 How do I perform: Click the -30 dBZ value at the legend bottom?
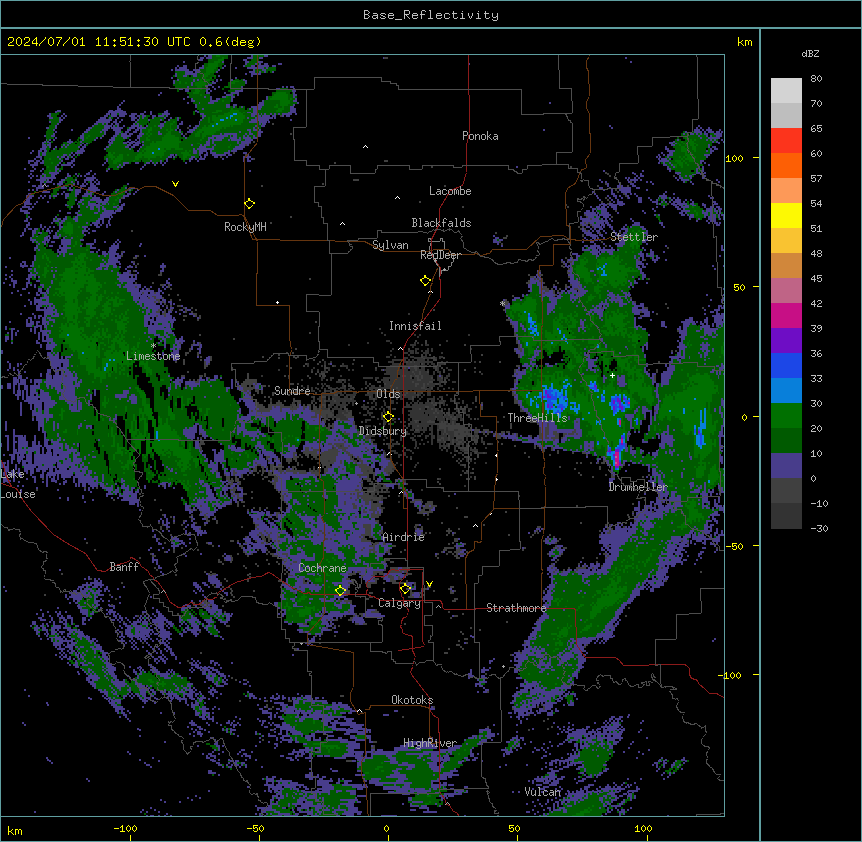819,528
